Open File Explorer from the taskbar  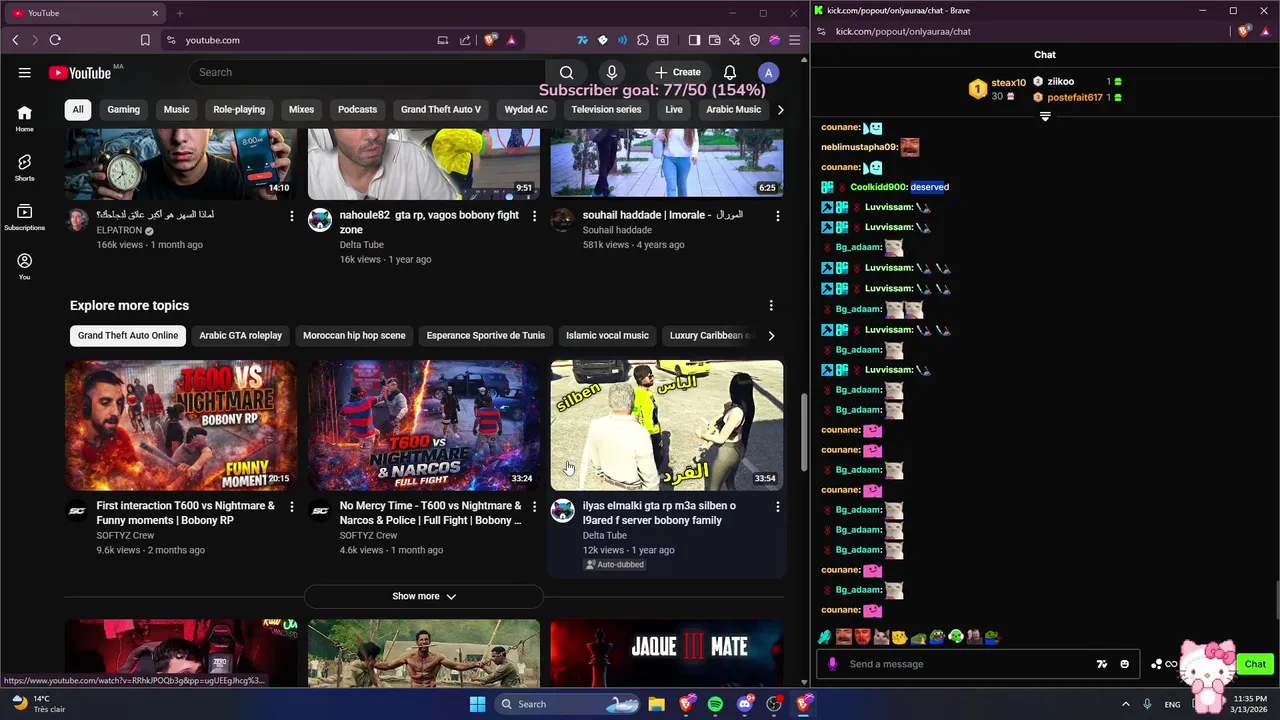(657, 704)
